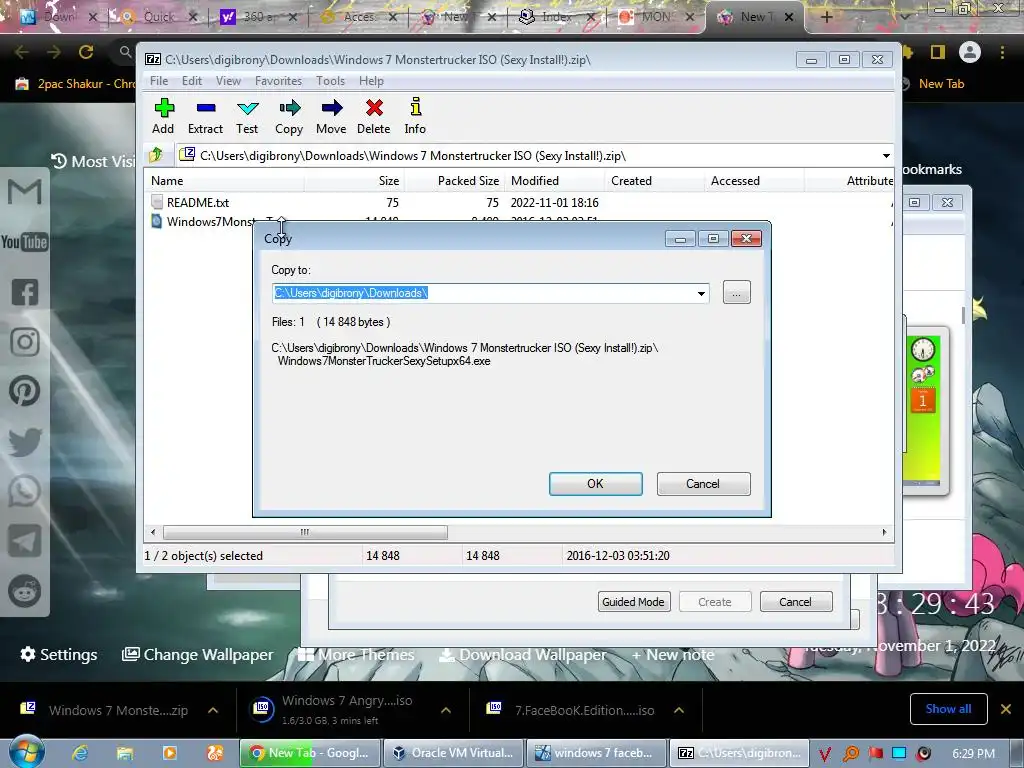Go up one folder level icon
Screen dimensions: 1024x768
pos(155,155)
